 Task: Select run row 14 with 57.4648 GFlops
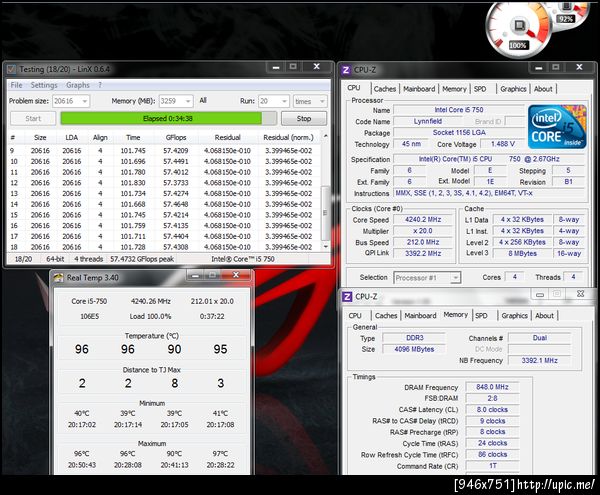[164, 204]
